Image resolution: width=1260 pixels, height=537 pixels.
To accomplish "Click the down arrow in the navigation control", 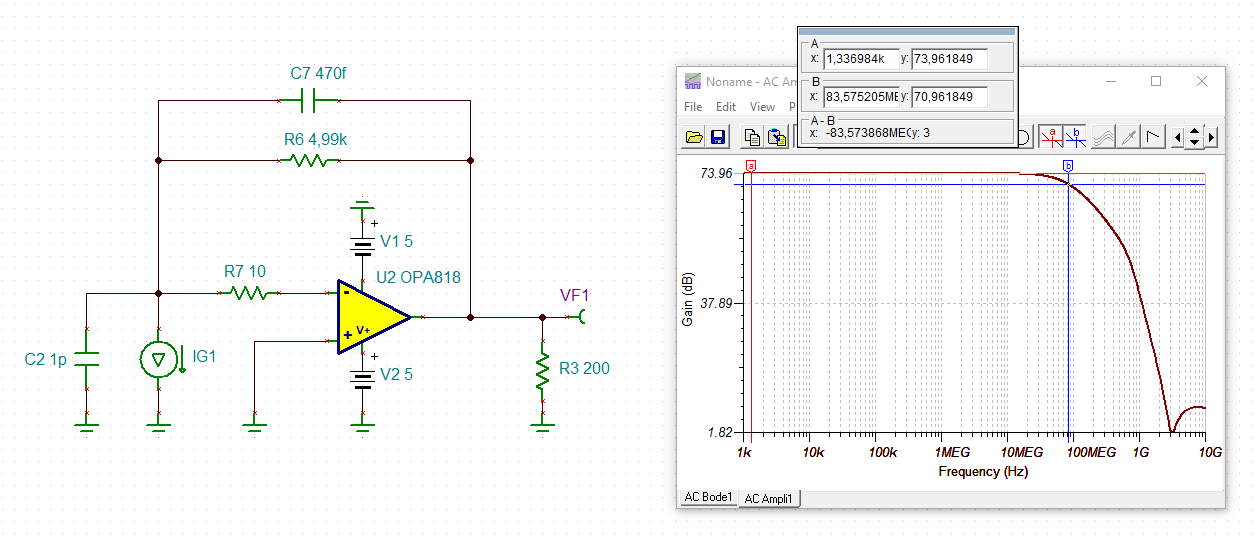I will click(1194, 143).
